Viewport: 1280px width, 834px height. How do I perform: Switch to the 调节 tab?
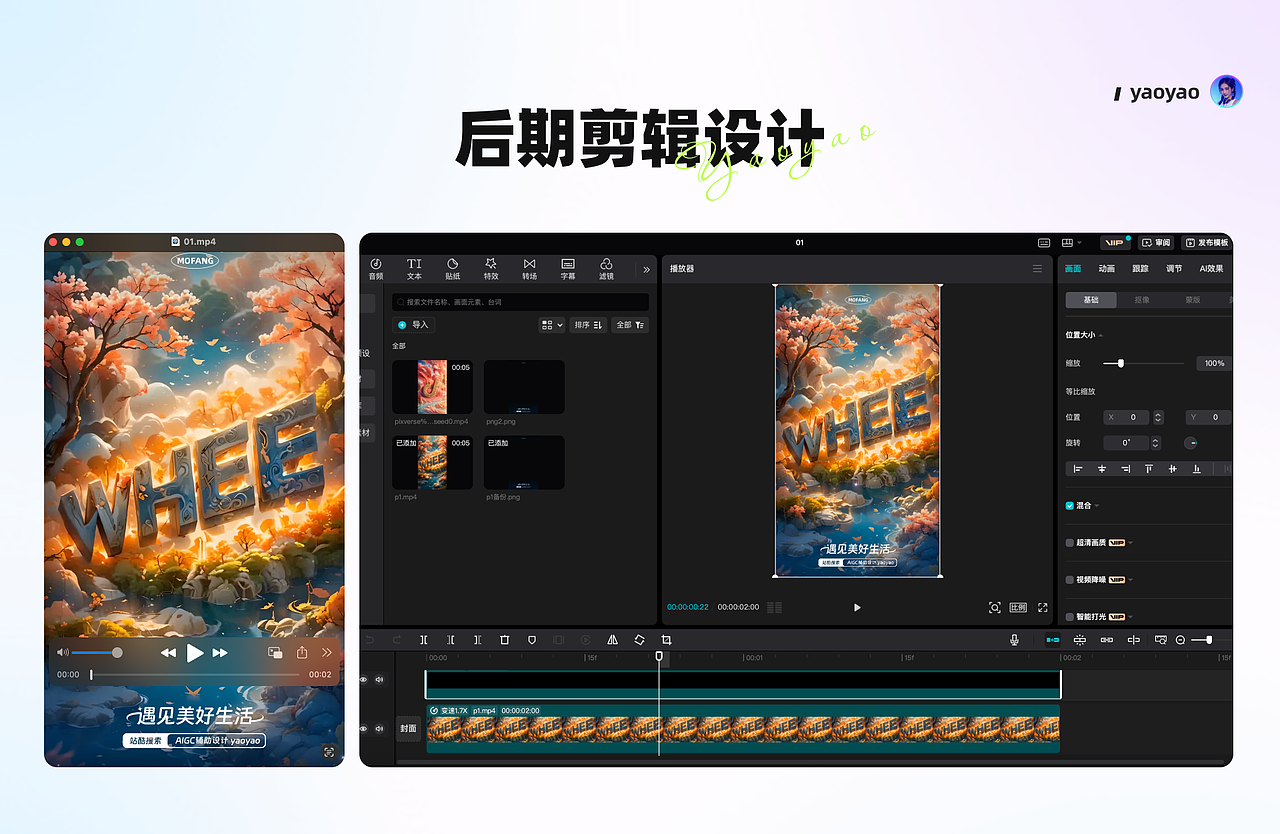tap(1174, 269)
